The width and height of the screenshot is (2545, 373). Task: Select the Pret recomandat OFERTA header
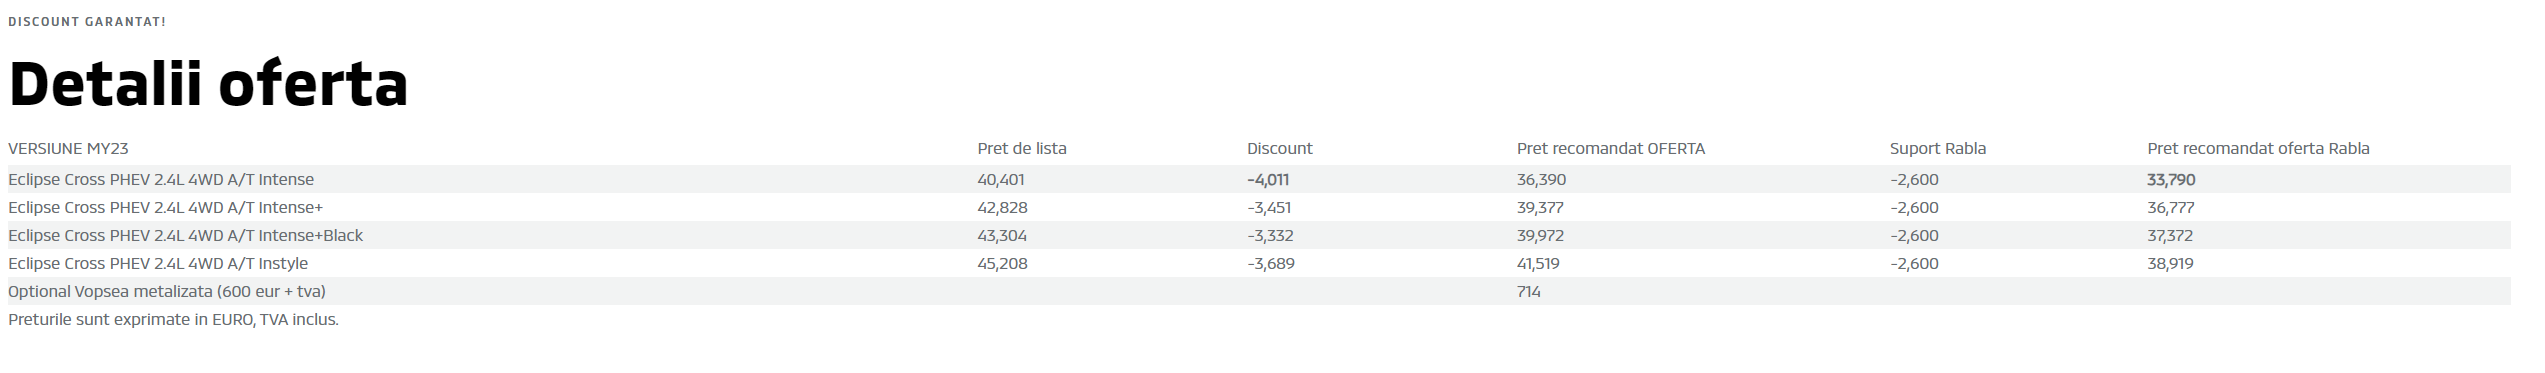(x=1610, y=149)
